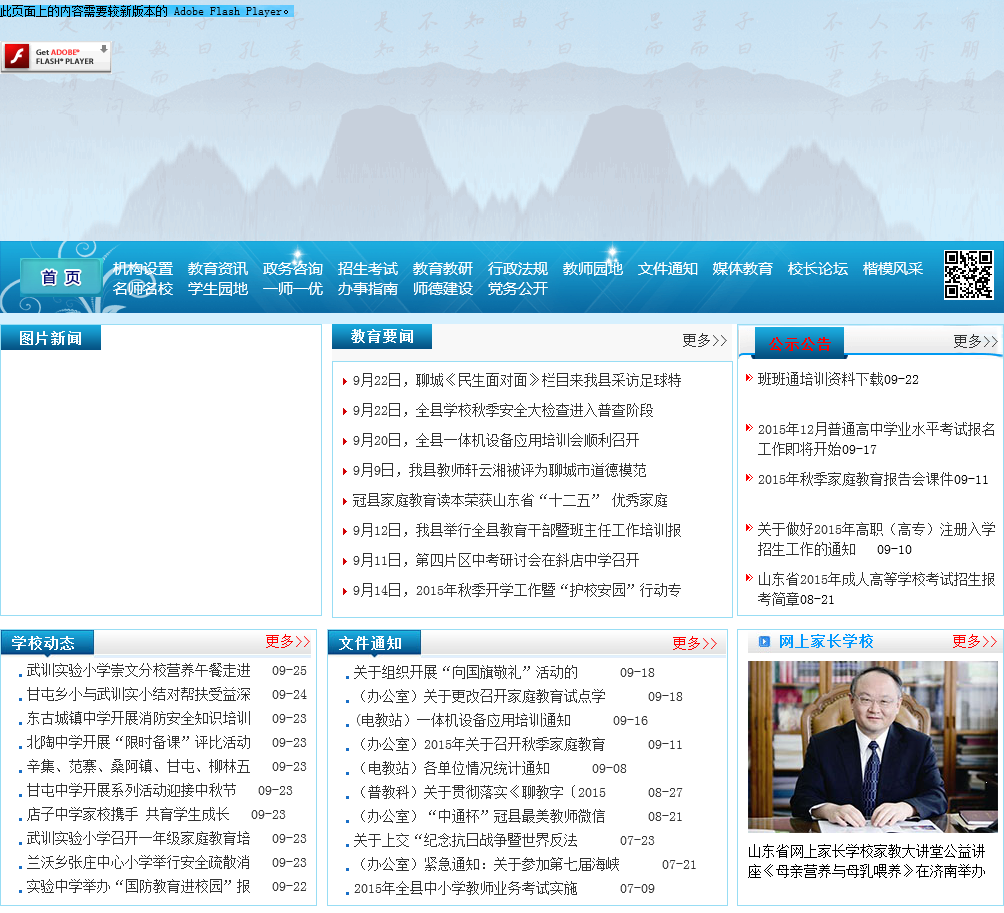The height and width of the screenshot is (913, 1004).
Task: Open the 政务咨询 menu item
Action: click(293, 268)
